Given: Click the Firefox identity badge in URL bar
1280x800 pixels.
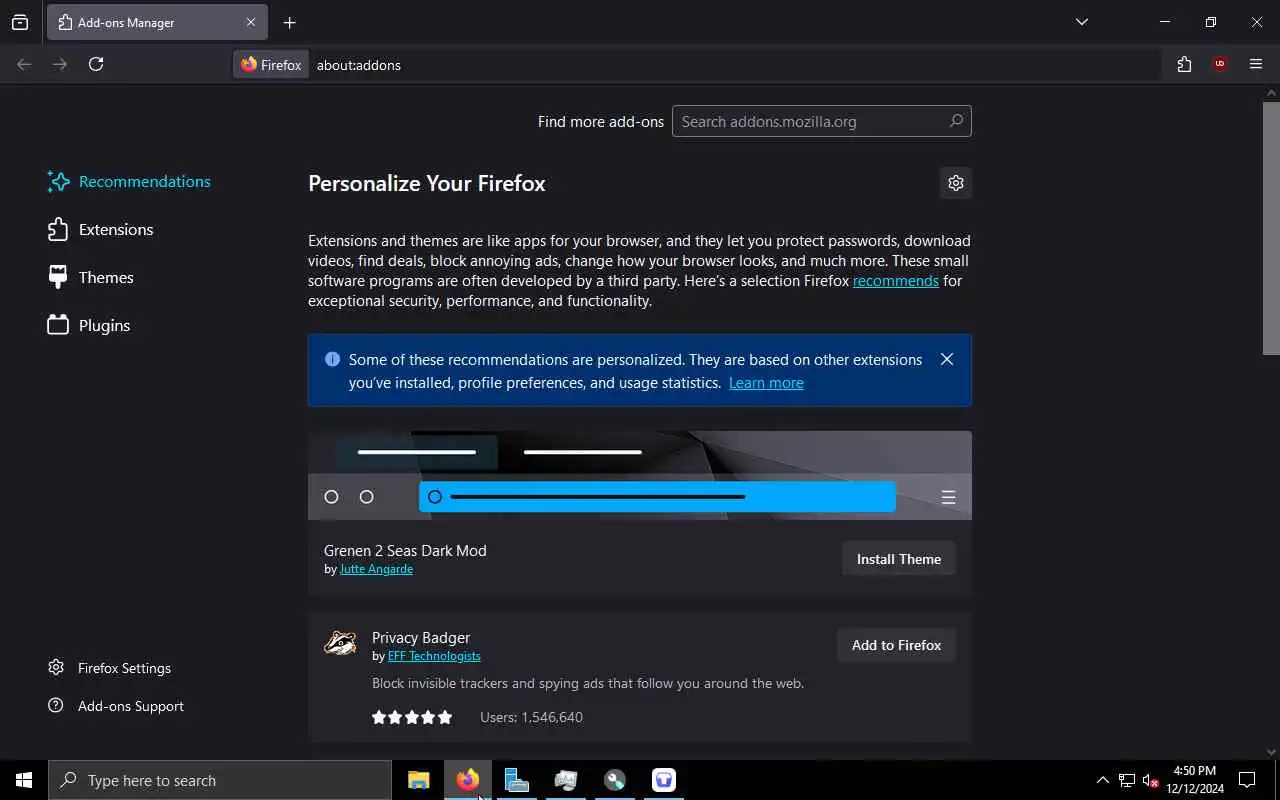Looking at the screenshot, I should pyautogui.click(x=271, y=64).
